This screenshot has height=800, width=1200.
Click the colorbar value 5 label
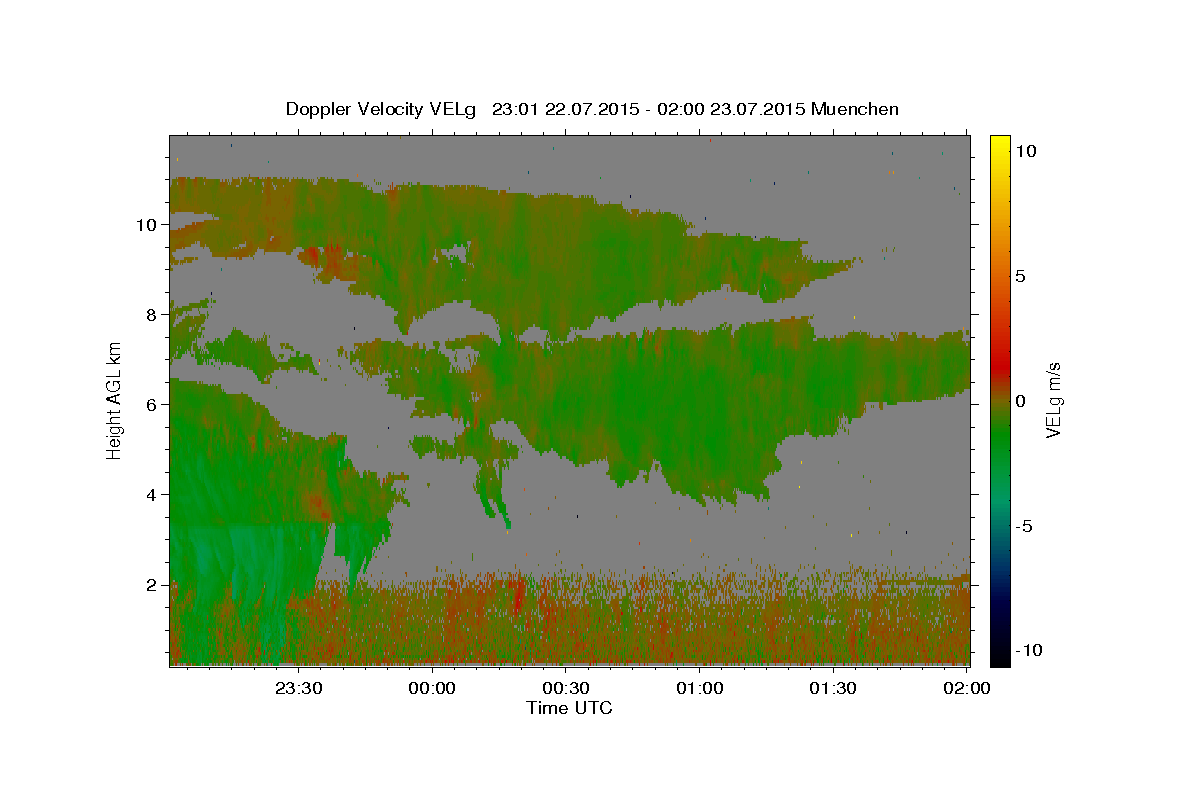click(x=1020, y=276)
